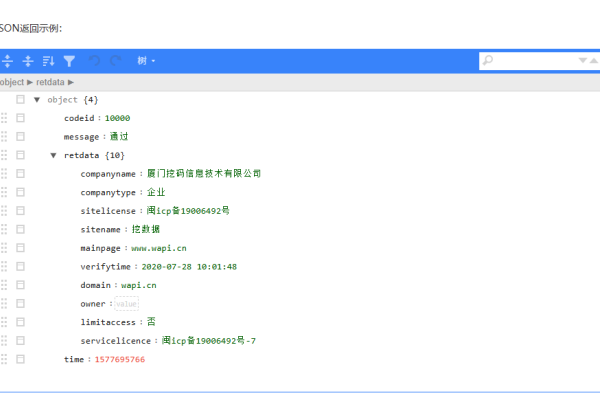The height and width of the screenshot is (400, 600).
Task: Select object in the breadcrumb path
Action: click(12, 81)
